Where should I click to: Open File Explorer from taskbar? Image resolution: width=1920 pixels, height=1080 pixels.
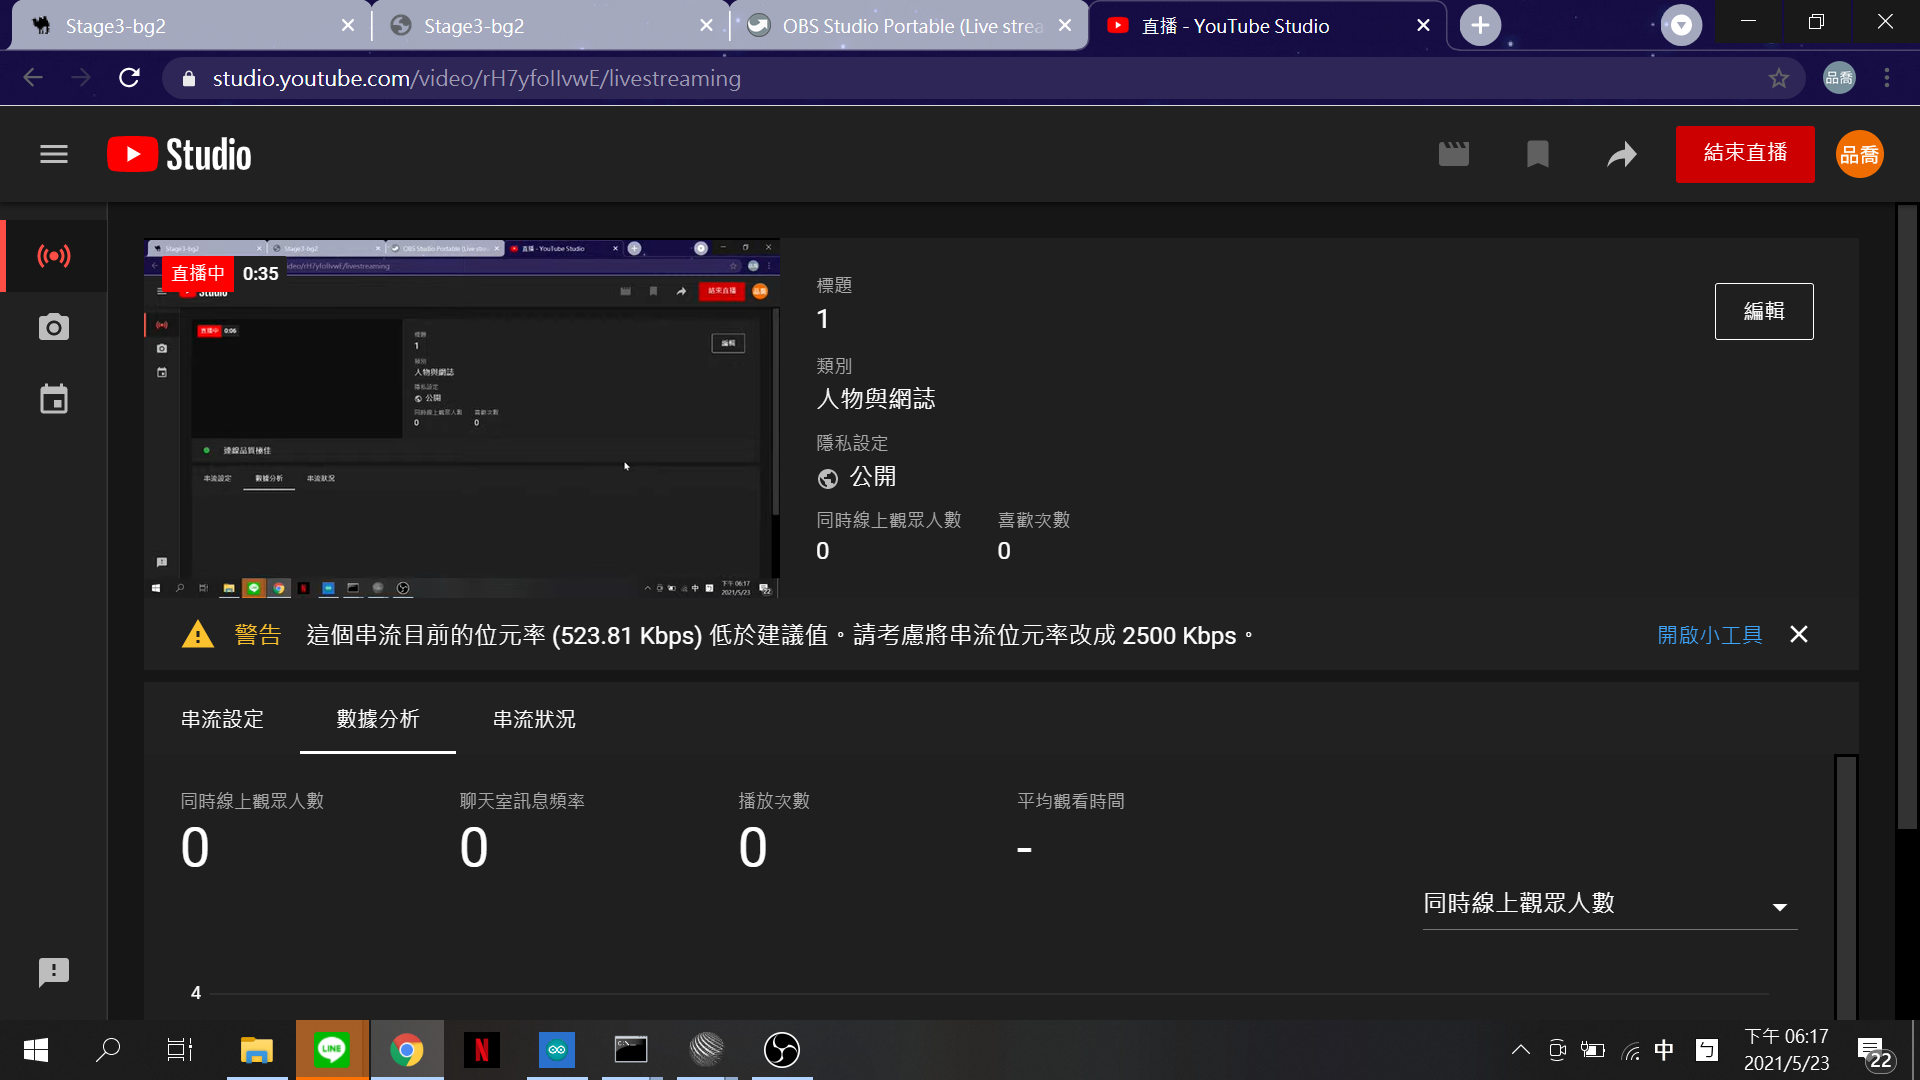(x=257, y=1050)
